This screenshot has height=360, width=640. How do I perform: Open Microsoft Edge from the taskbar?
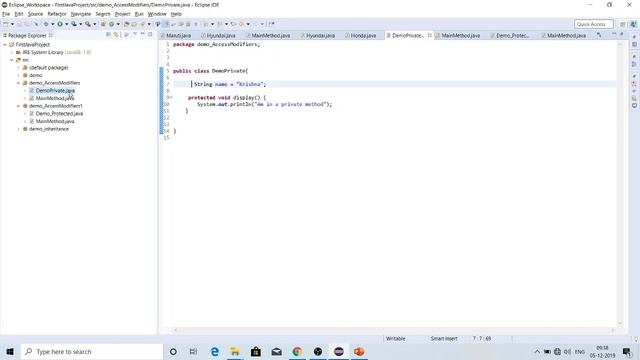[x=215, y=351]
